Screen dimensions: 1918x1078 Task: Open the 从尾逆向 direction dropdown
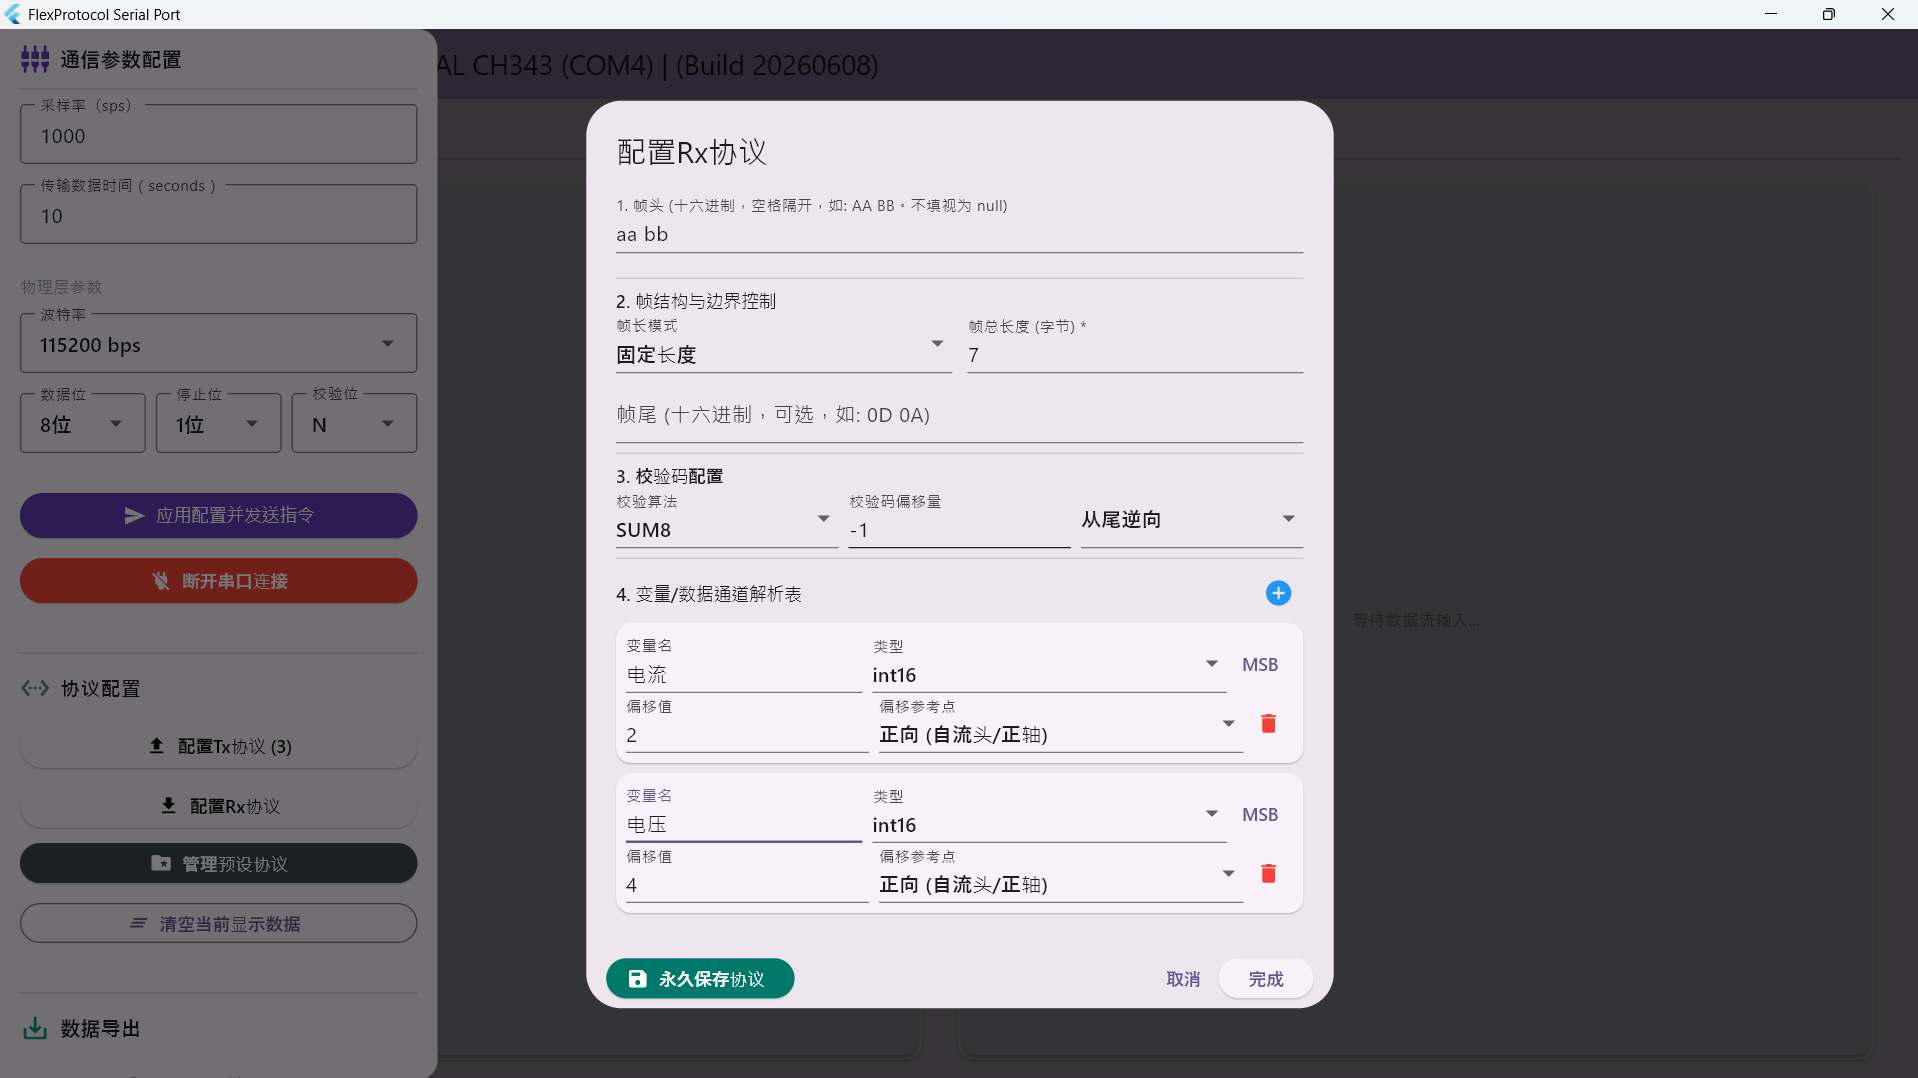click(1191, 519)
